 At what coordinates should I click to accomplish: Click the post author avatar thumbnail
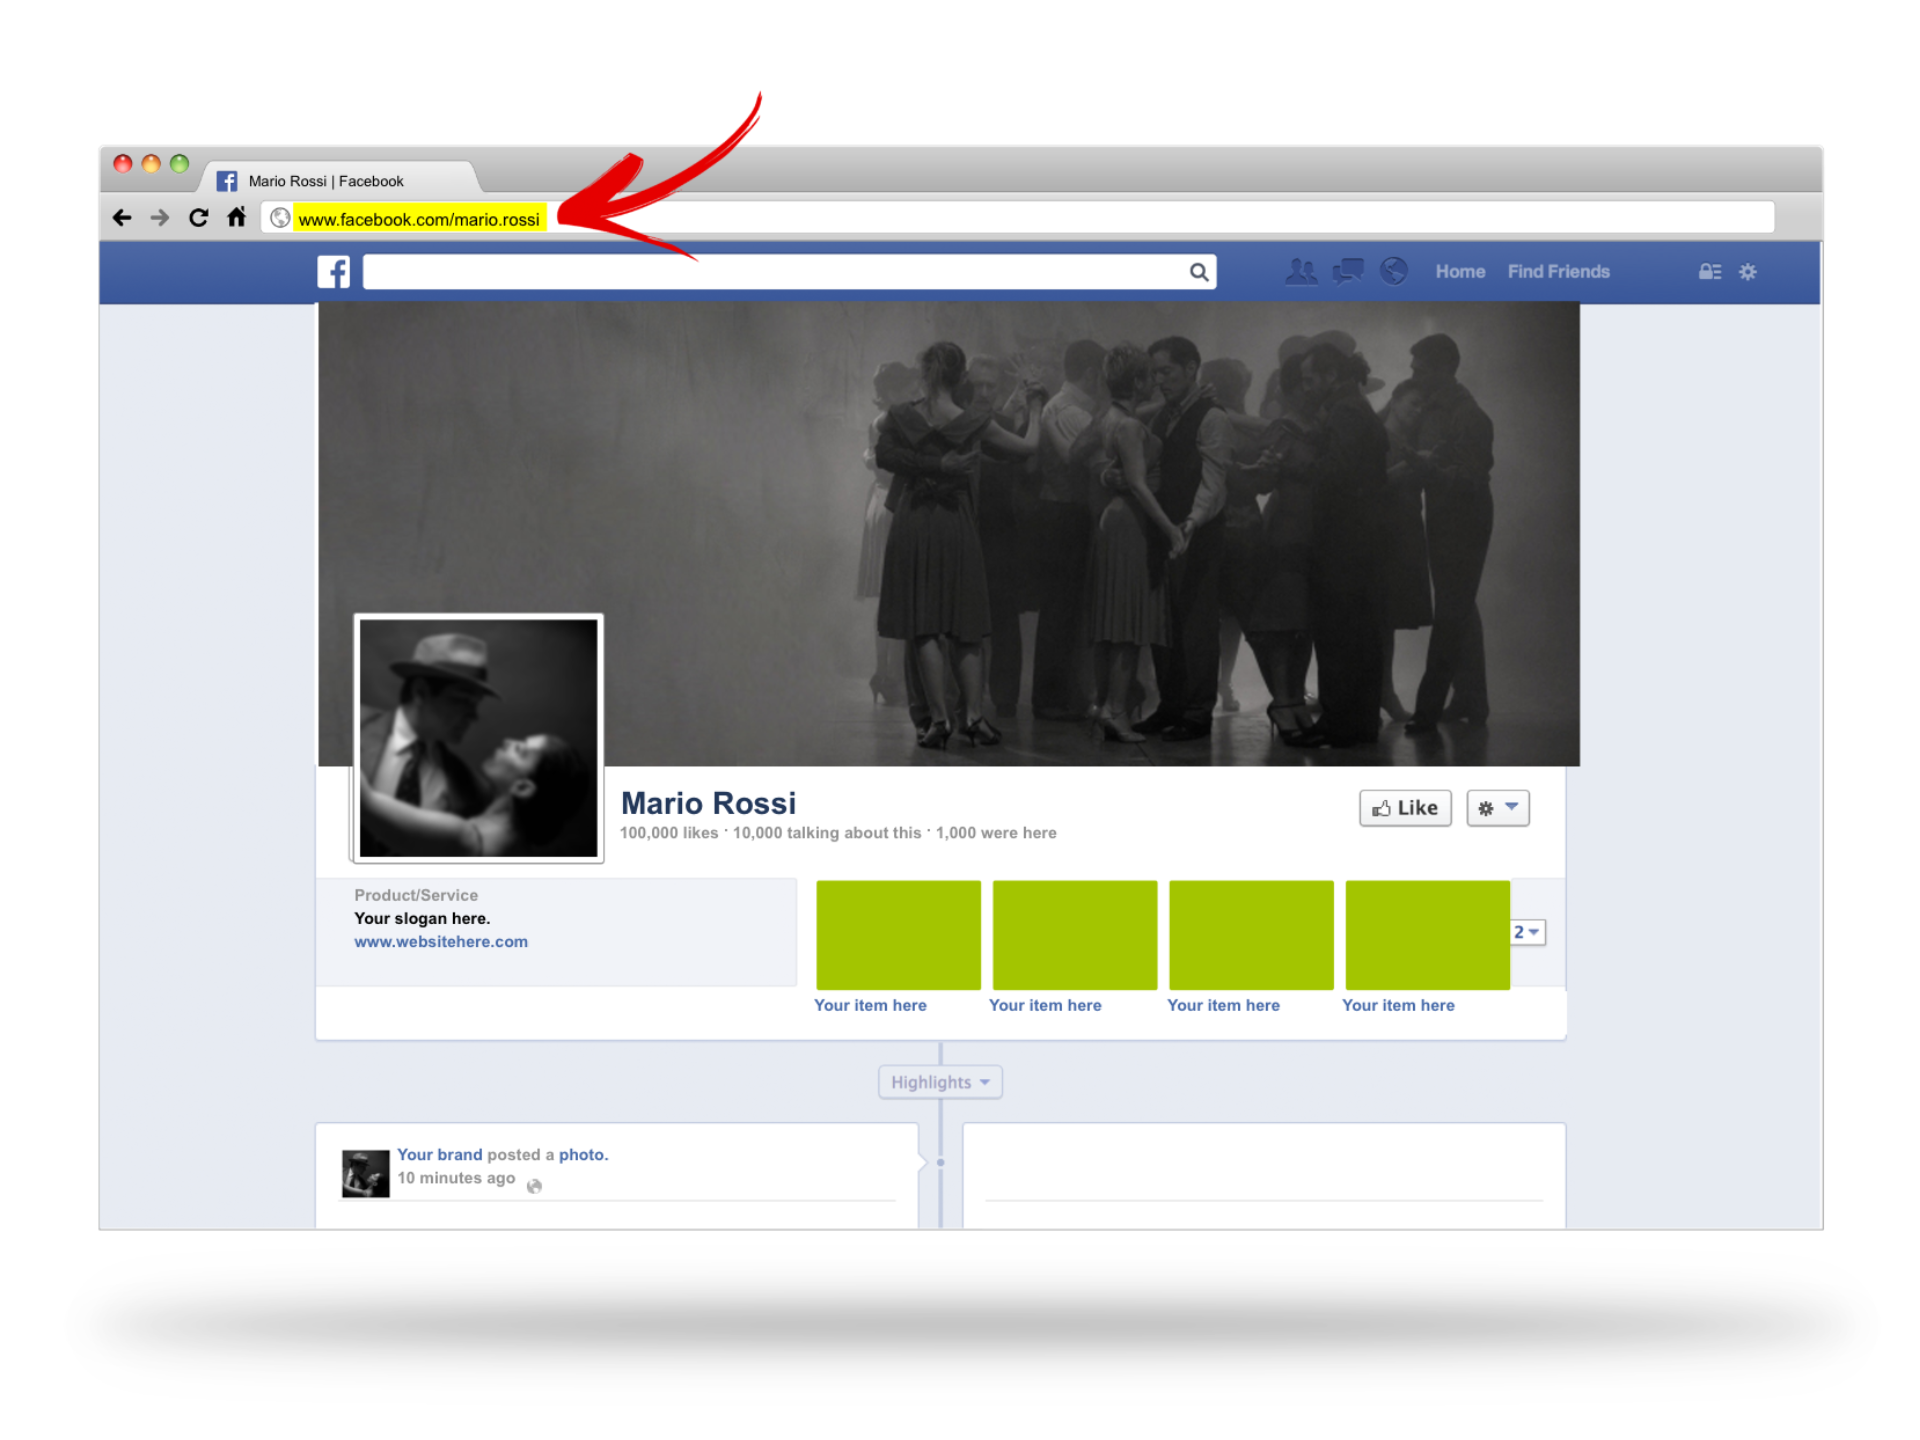pyautogui.click(x=366, y=1173)
